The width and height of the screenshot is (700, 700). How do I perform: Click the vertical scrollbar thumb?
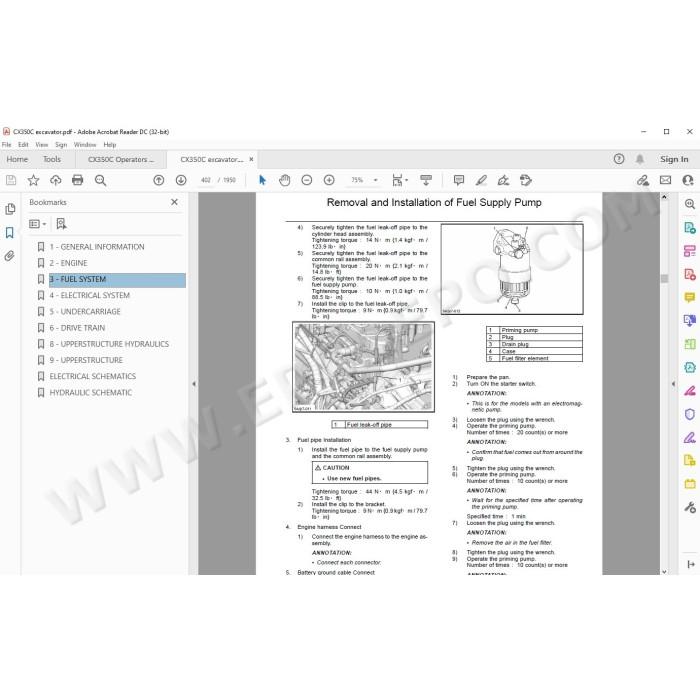tap(664, 279)
